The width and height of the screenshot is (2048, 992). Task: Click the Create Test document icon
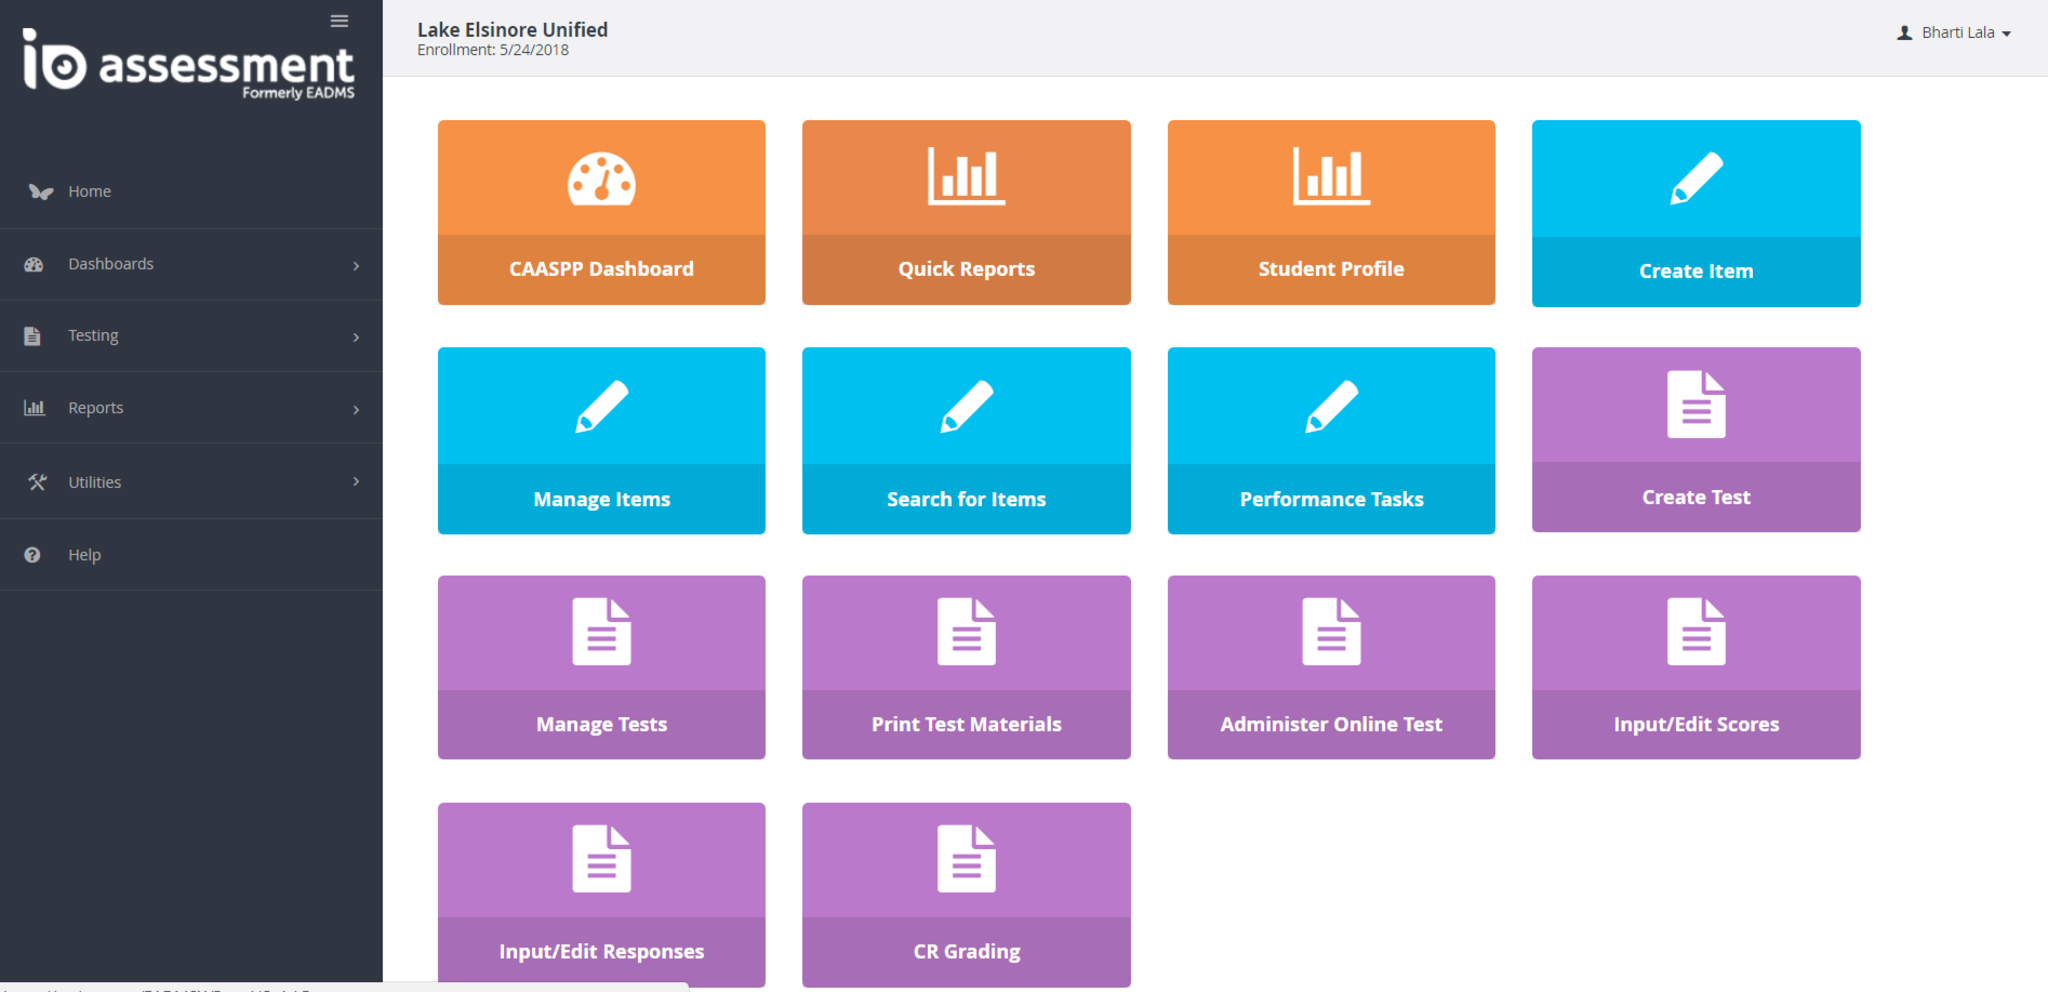(x=1696, y=405)
